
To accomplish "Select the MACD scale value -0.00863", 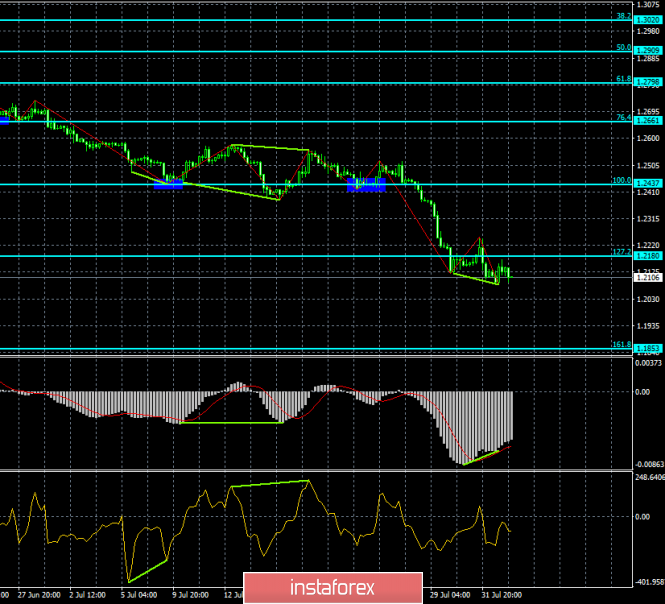I will (x=649, y=464).
